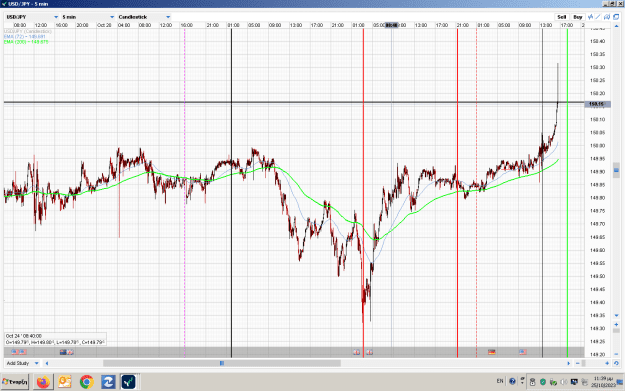Click the Buy button
This screenshot has width=625, height=391.
point(578,17)
